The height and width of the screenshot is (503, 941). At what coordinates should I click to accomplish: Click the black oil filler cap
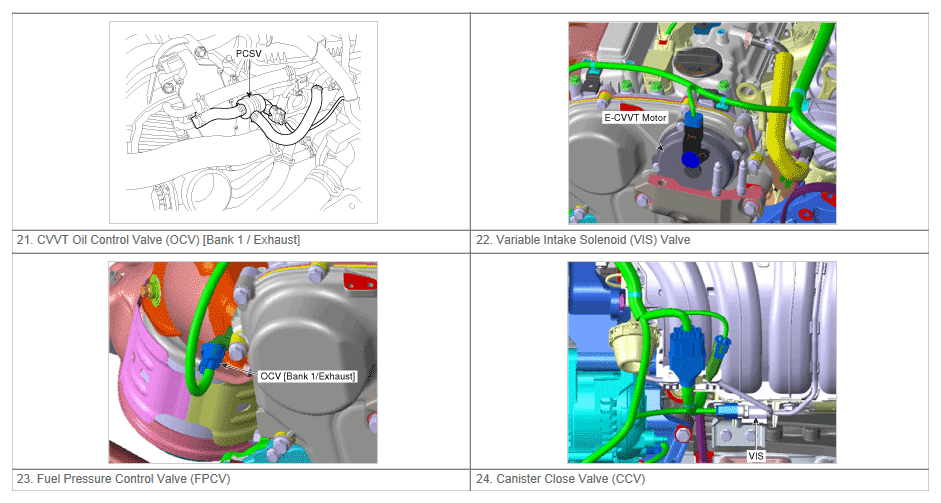click(x=697, y=65)
